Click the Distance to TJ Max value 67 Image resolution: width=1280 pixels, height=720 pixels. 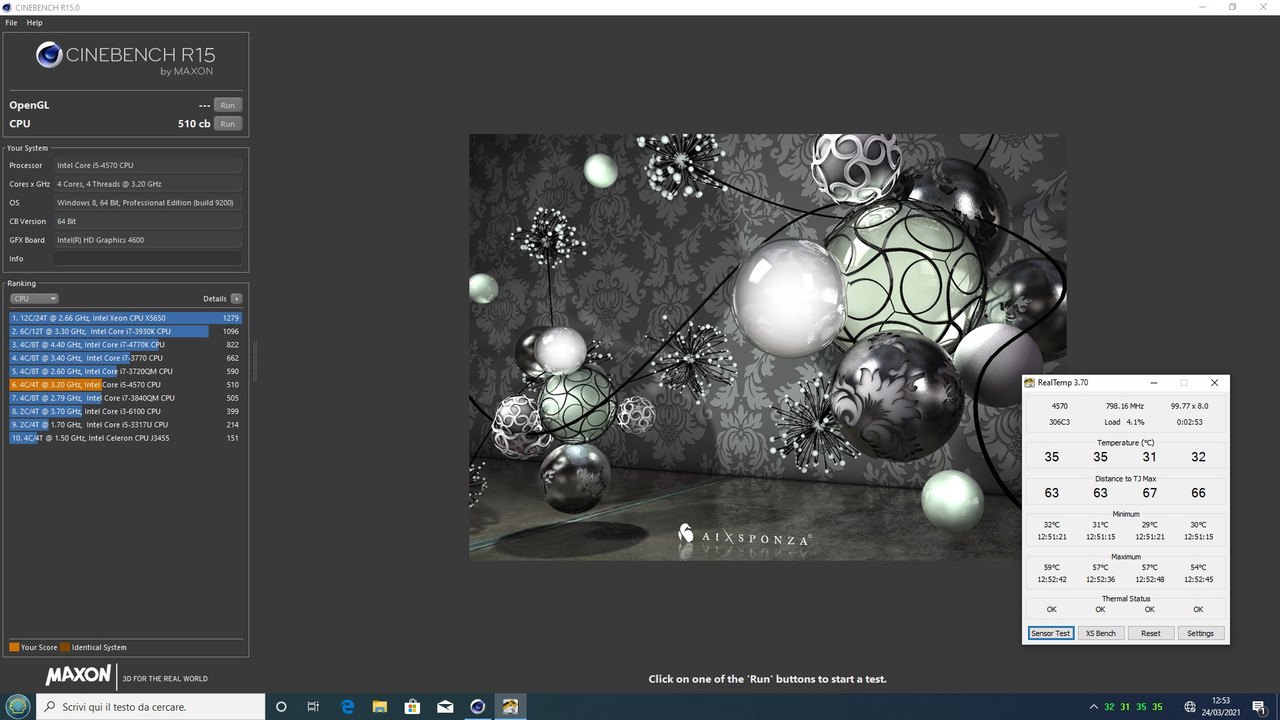[x=1149, y=493]
